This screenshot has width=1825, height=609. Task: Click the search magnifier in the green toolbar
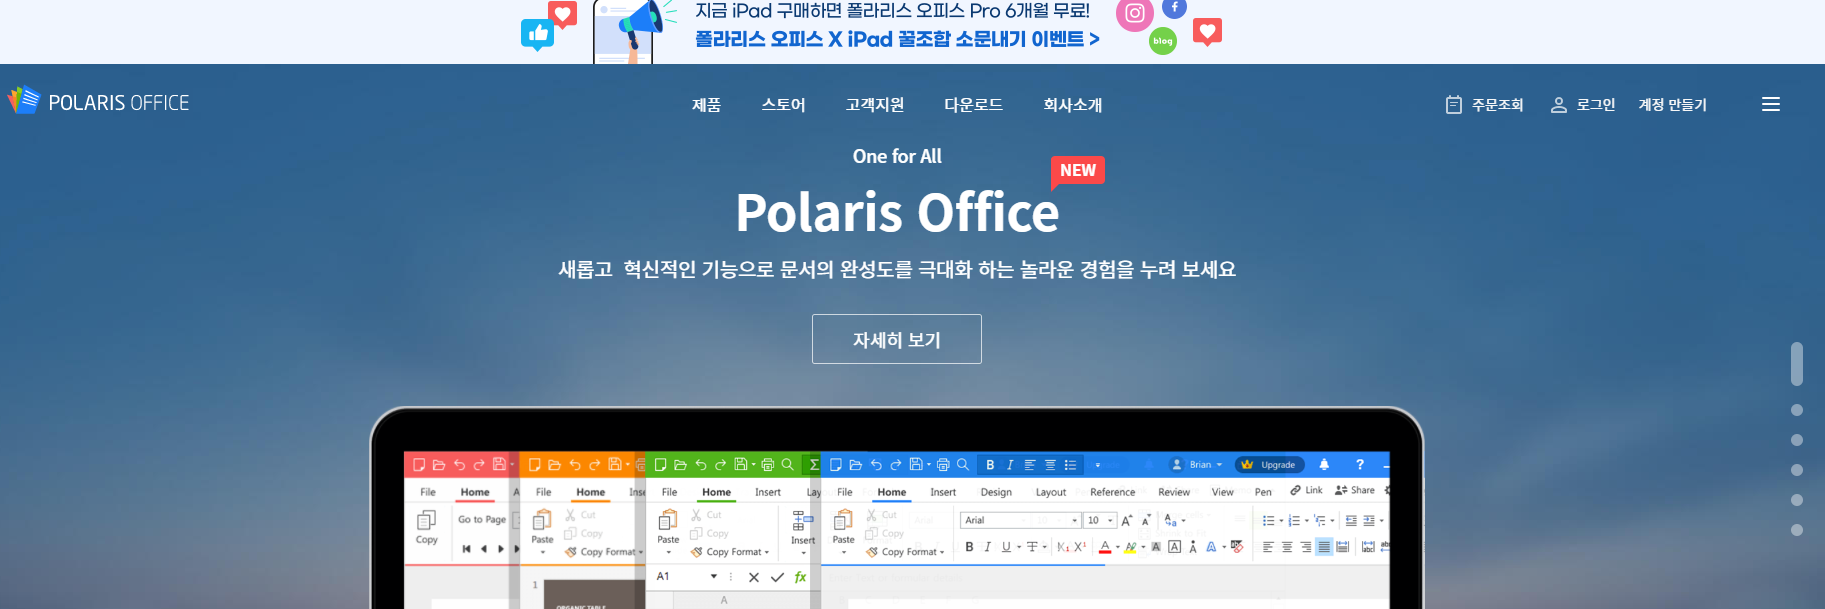[x=787, y=465]
